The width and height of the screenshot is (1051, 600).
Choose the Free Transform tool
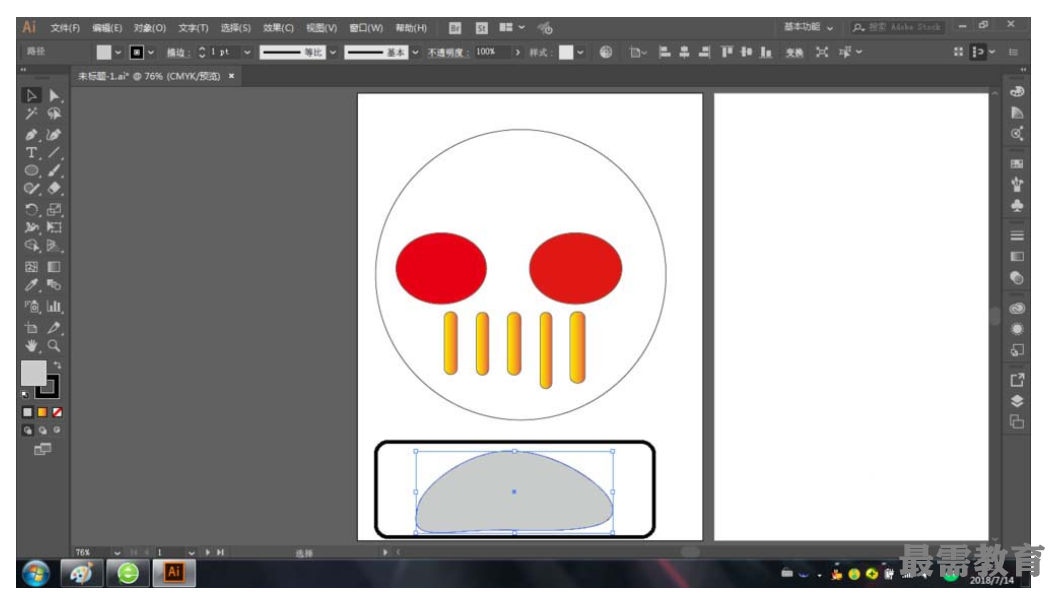[x=54, y=228]
